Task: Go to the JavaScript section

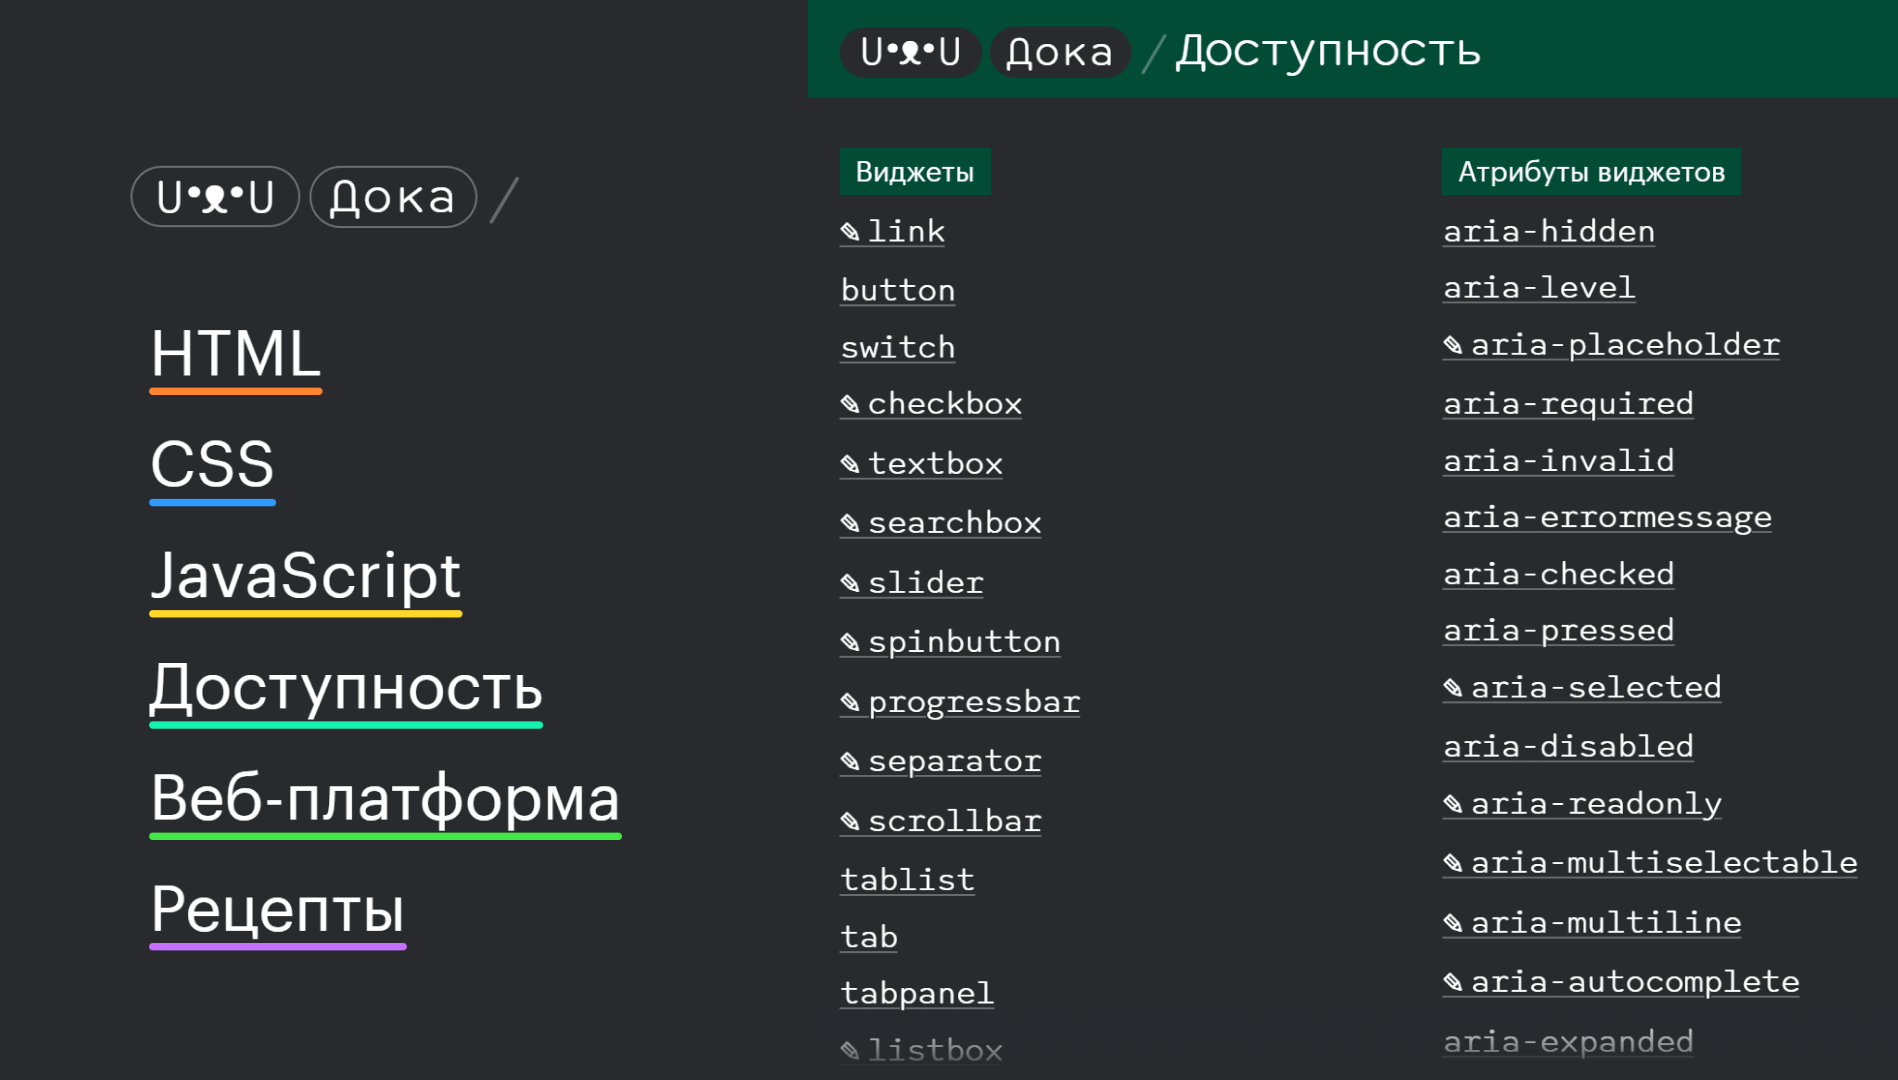Action: pos(305,576)
